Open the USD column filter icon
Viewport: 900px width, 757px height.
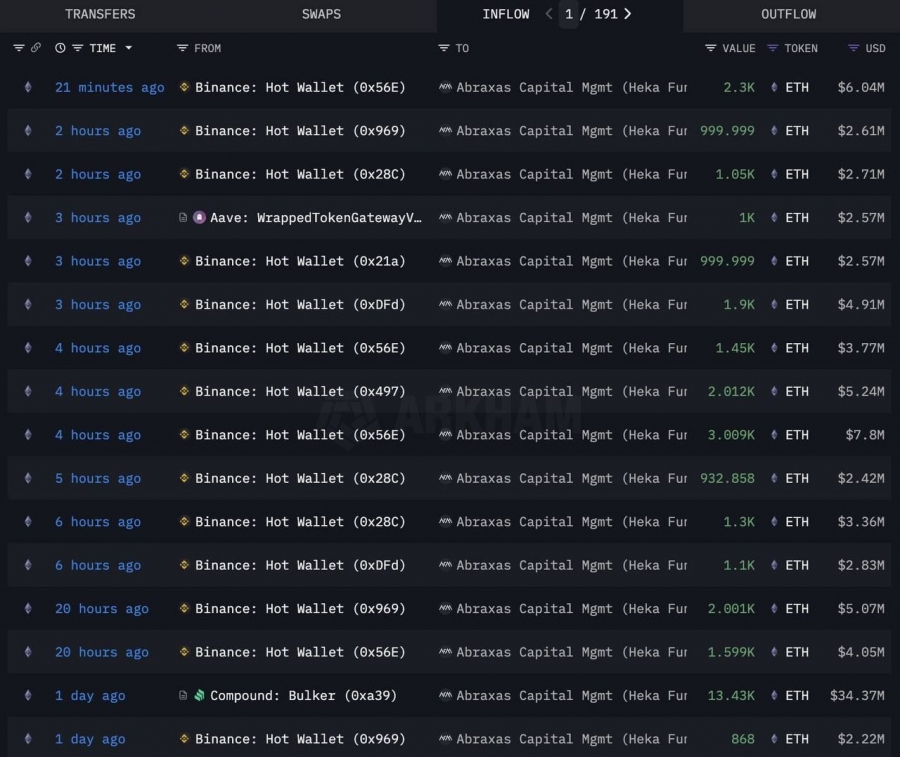pos(854,48)
